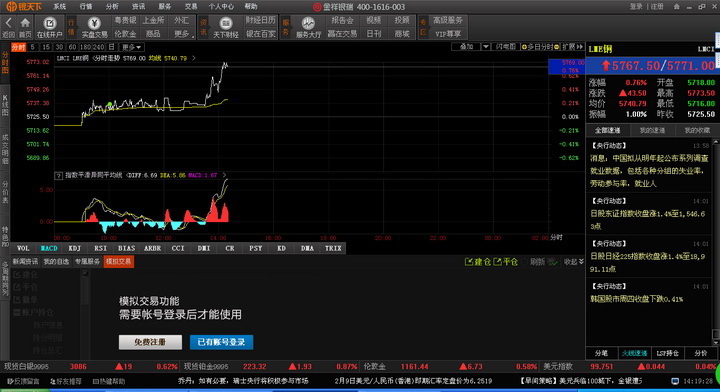720x392 pixels.
Task: Click the 登录 link in title bar
Action: click(x=636, y=6)
